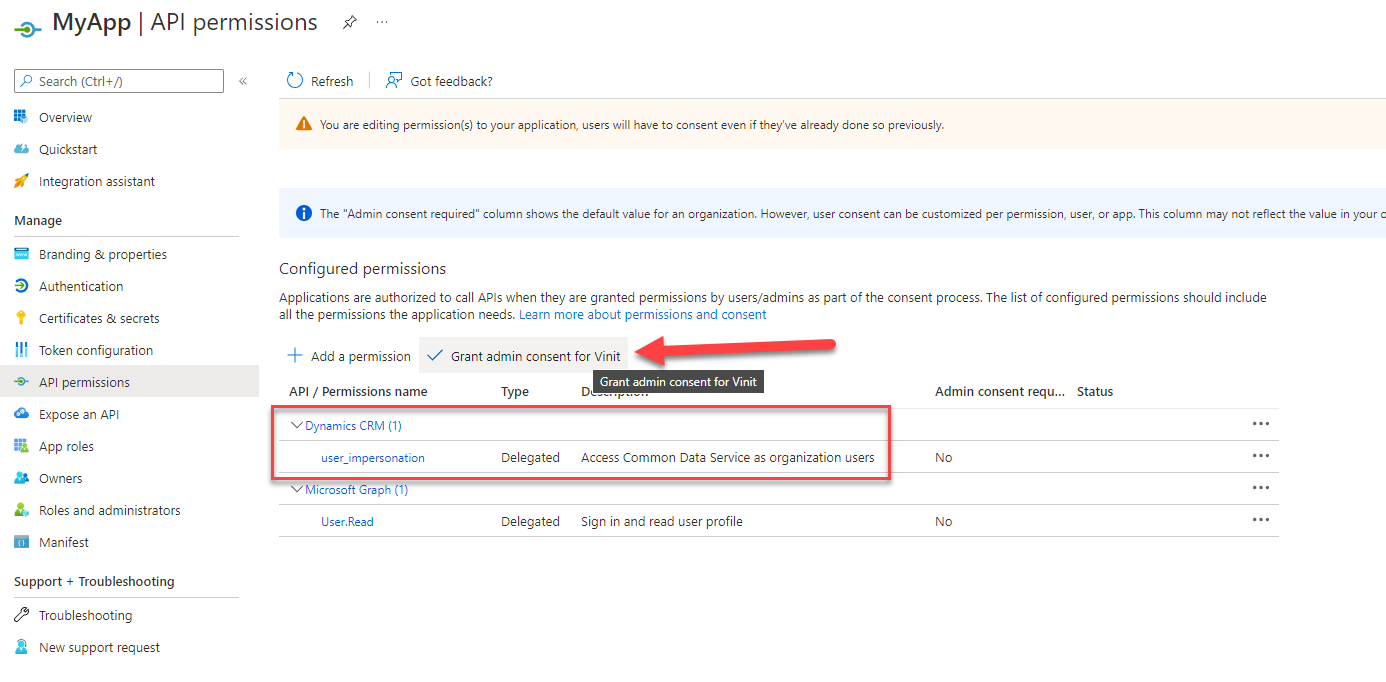1386x682 pixels.
Task: Click Got feedback? text
Action: 451,81
